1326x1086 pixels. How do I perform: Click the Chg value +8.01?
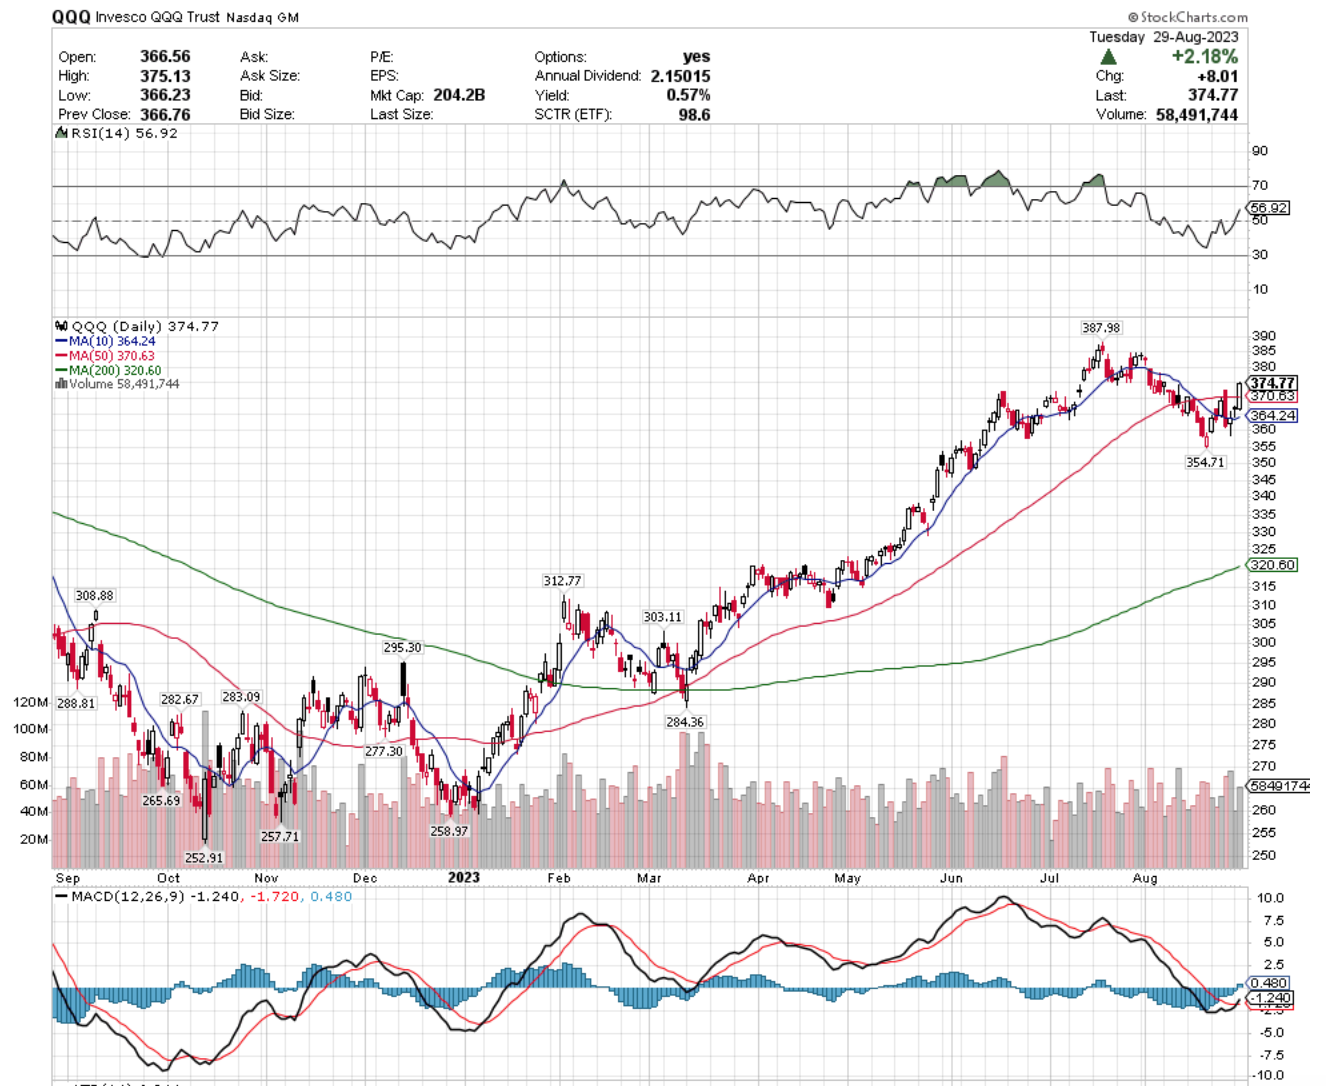(1218, 76)
